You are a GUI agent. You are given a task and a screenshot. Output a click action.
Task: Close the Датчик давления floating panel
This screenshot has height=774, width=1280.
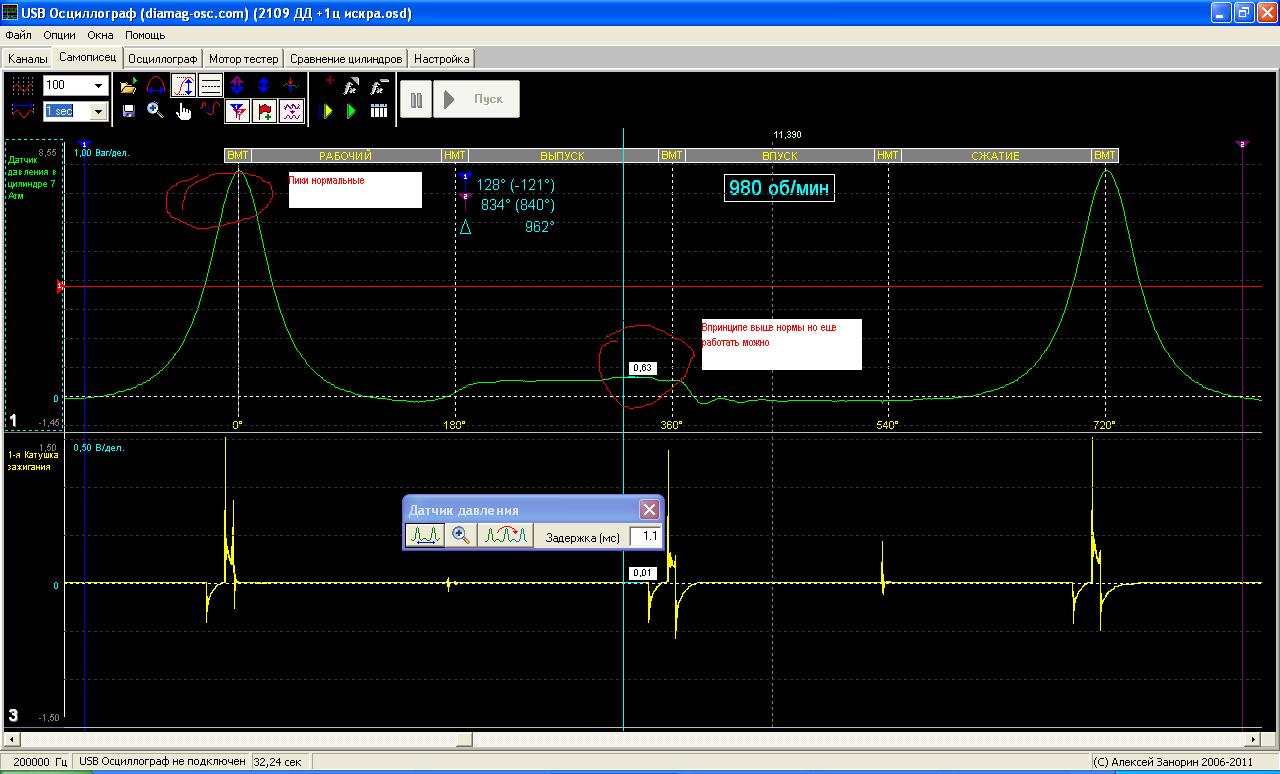click(x=649, y=510)
